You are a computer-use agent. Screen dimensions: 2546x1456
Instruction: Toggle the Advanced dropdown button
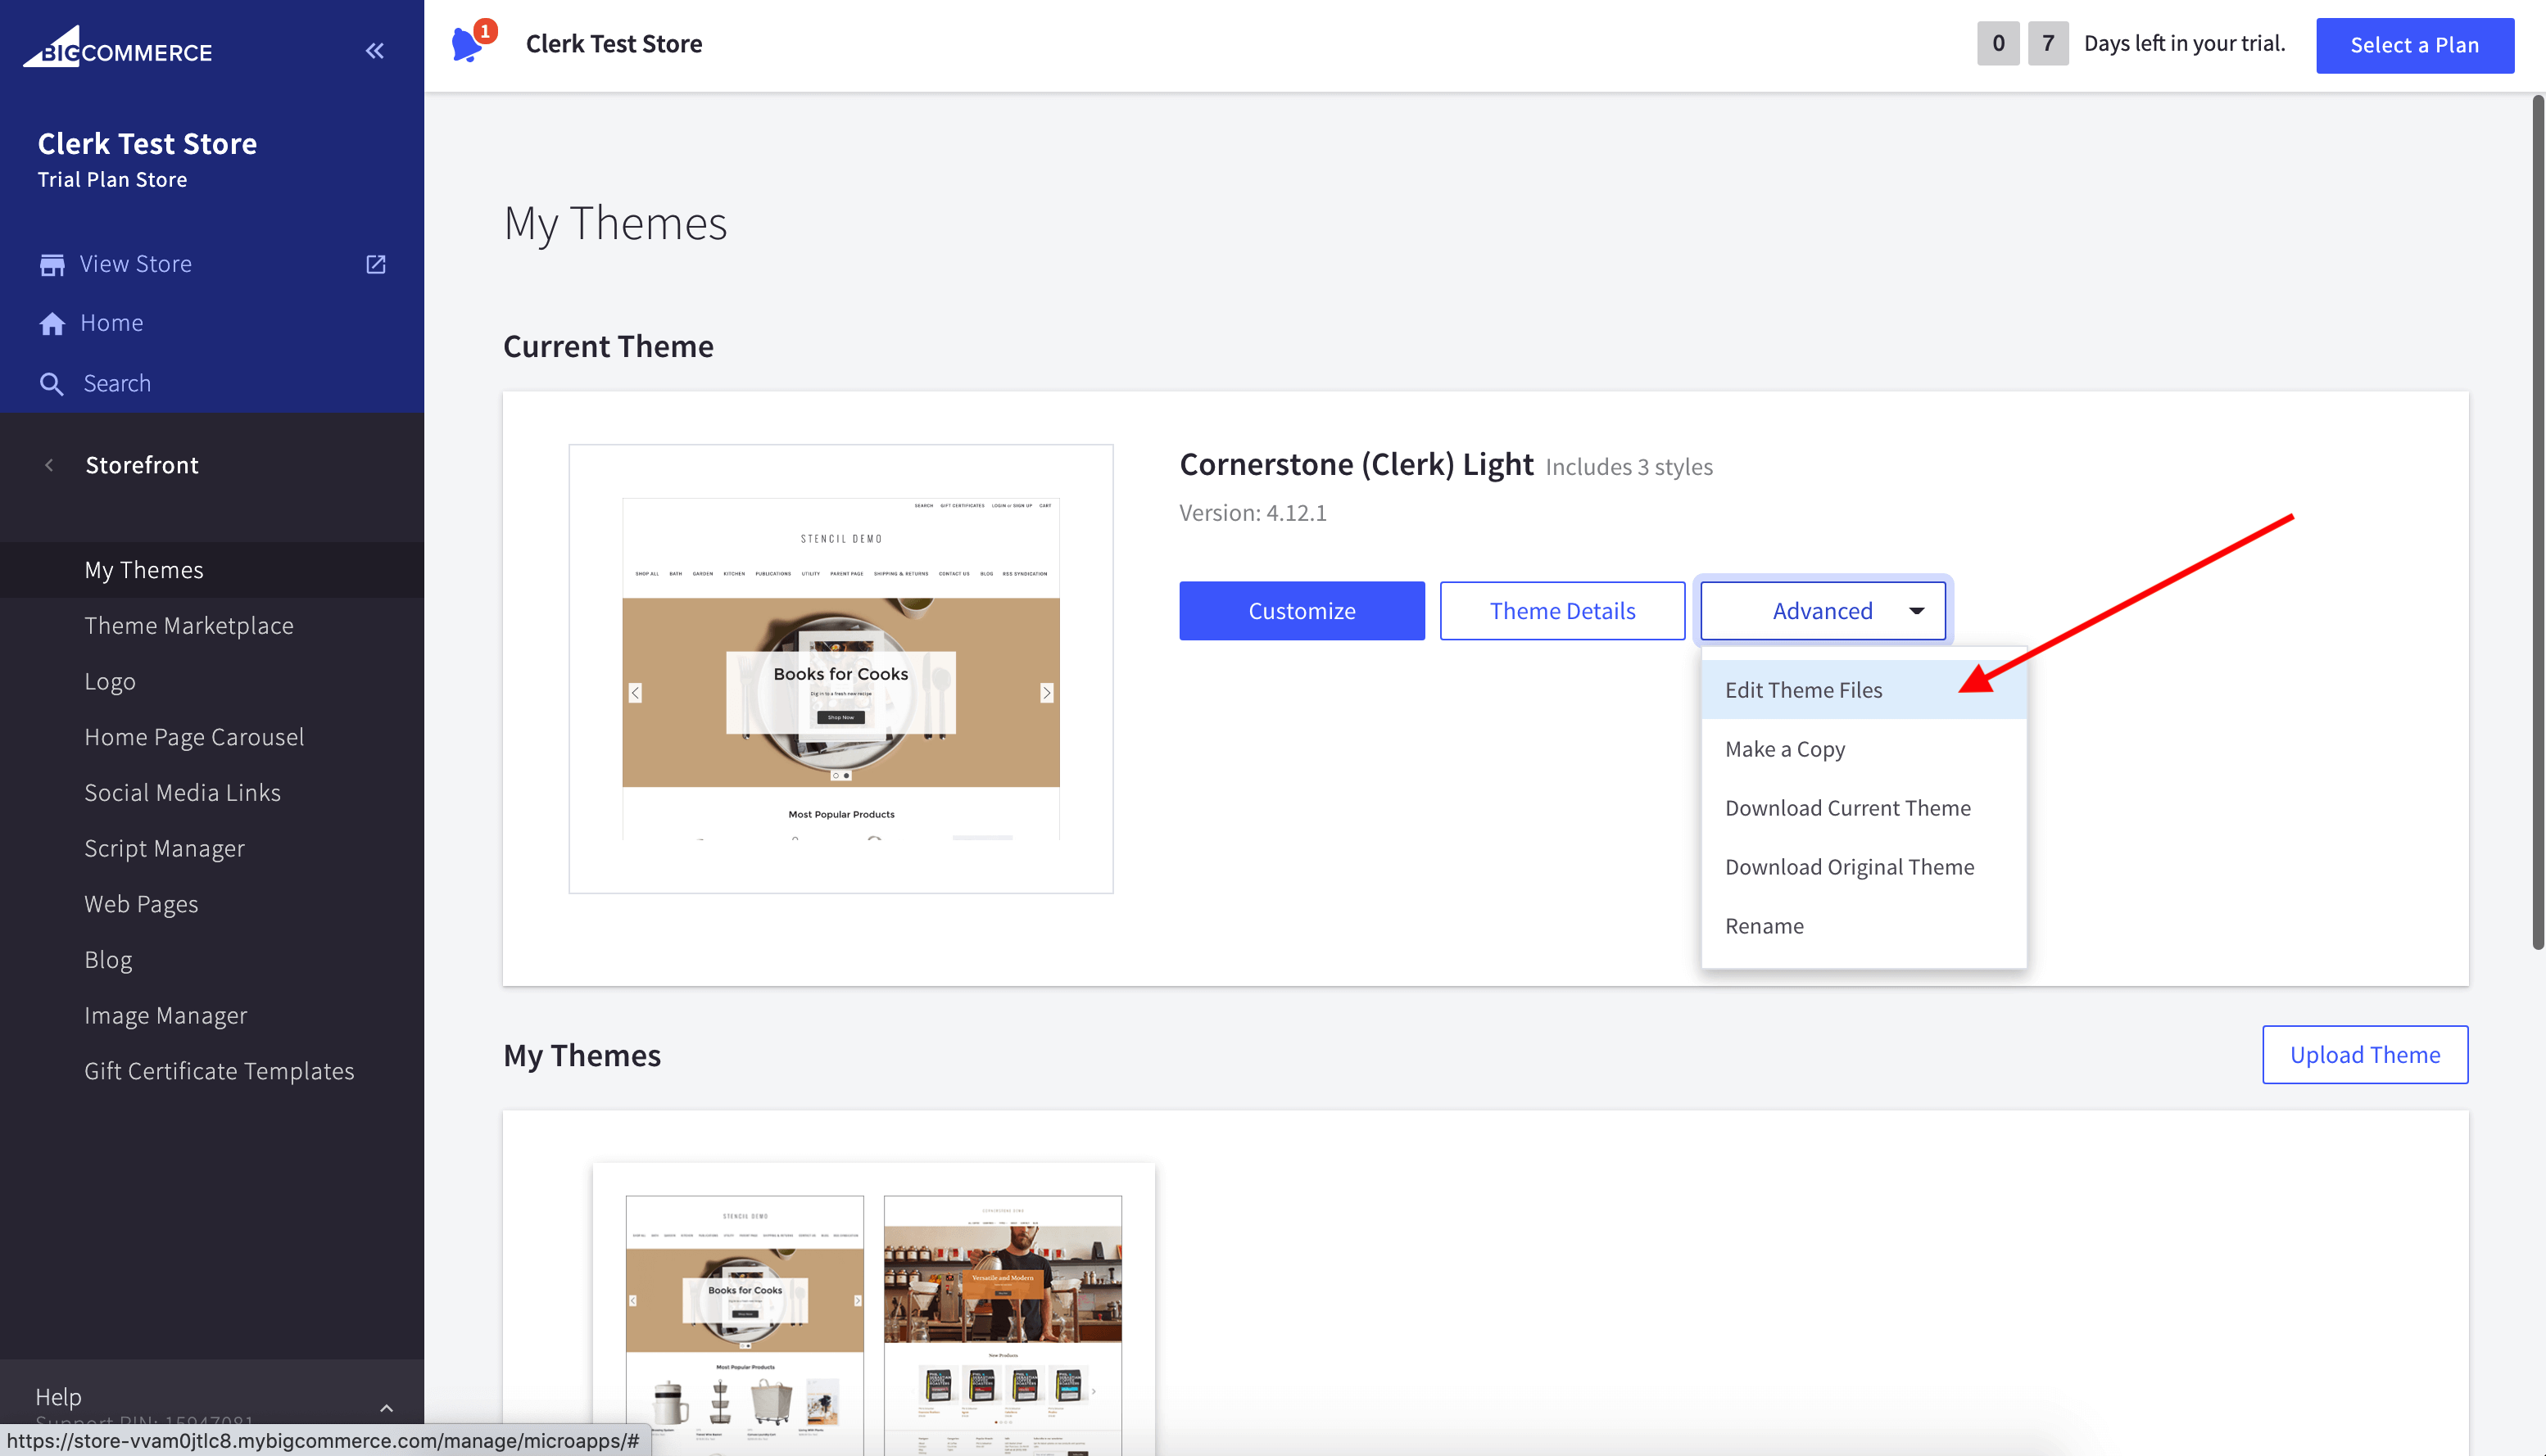(x=1822, y=611)
